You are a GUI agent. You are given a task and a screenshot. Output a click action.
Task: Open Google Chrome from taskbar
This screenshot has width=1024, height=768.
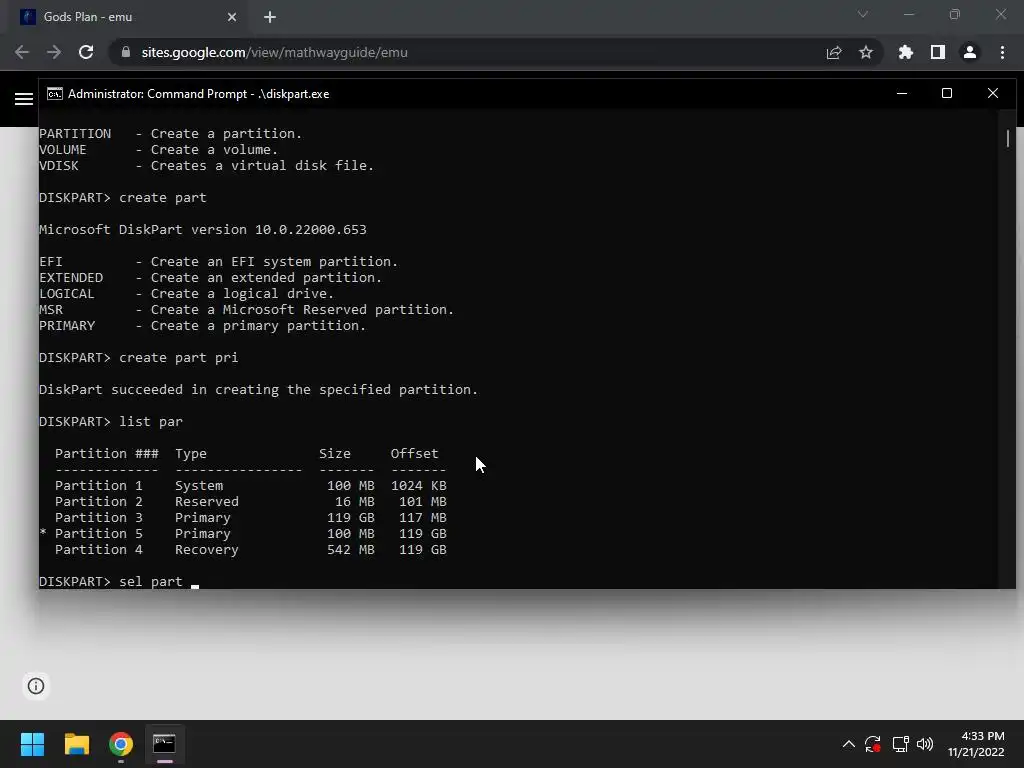[121, 744]
